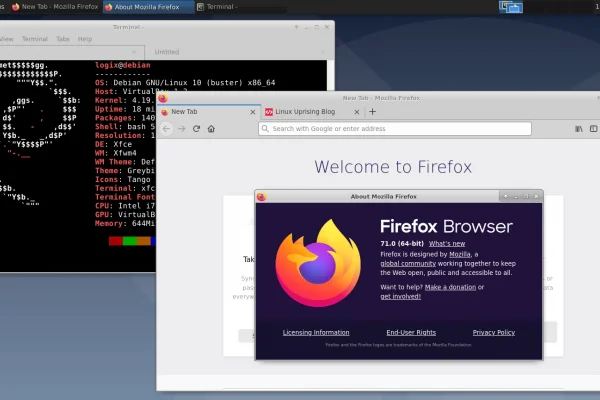This screenshot has width=600, height=400.
Task: Open the Tabs menu in terminal window
Action: click(x=63, y=39)
